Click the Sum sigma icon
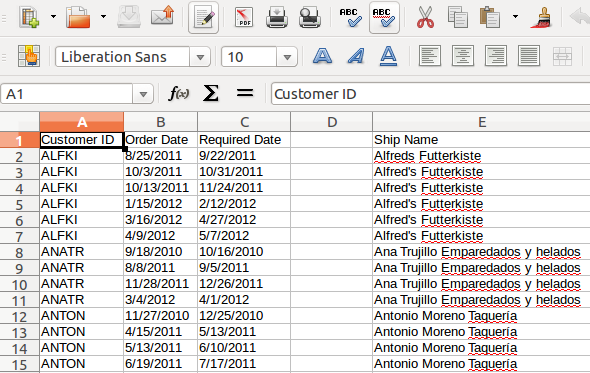 pyautogui.click(x=211, y=93)
